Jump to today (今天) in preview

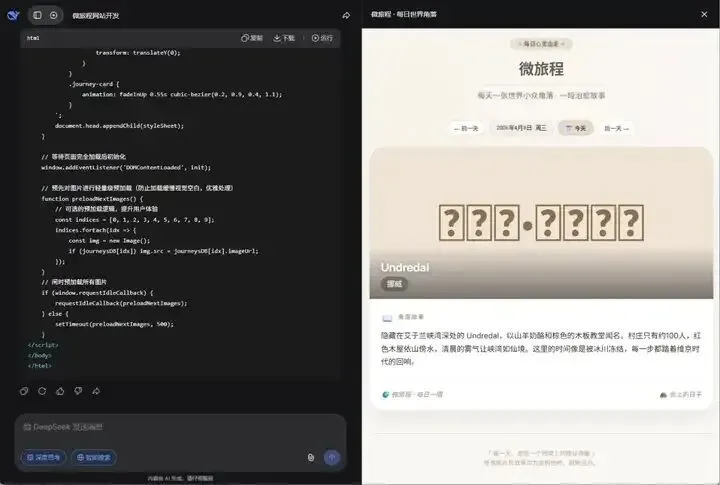click(x=576, y=128)
